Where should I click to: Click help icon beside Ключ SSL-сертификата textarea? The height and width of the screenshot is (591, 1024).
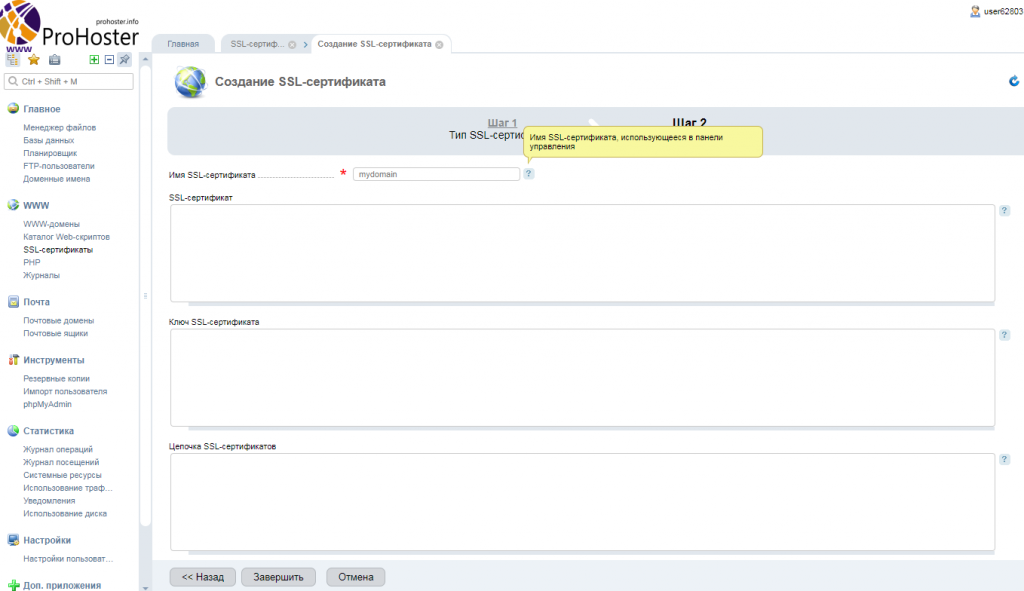[1004, 335]
